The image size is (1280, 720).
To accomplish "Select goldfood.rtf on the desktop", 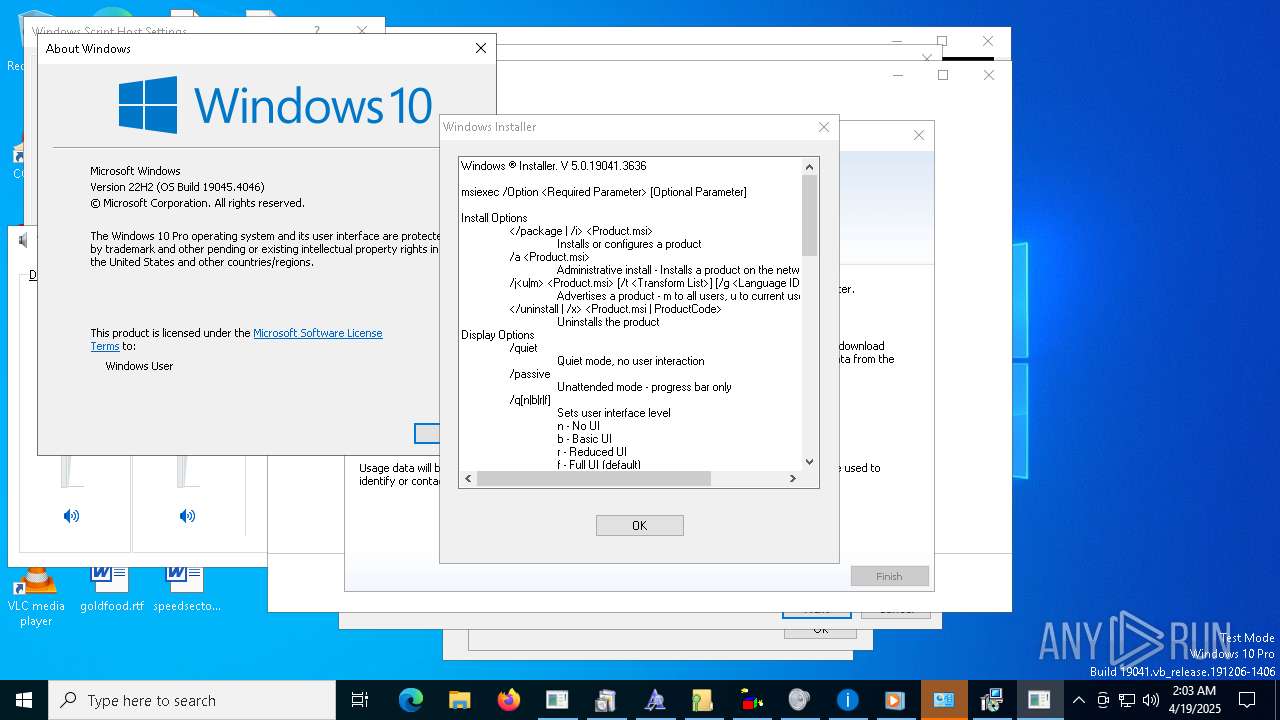I will [112, 589].
